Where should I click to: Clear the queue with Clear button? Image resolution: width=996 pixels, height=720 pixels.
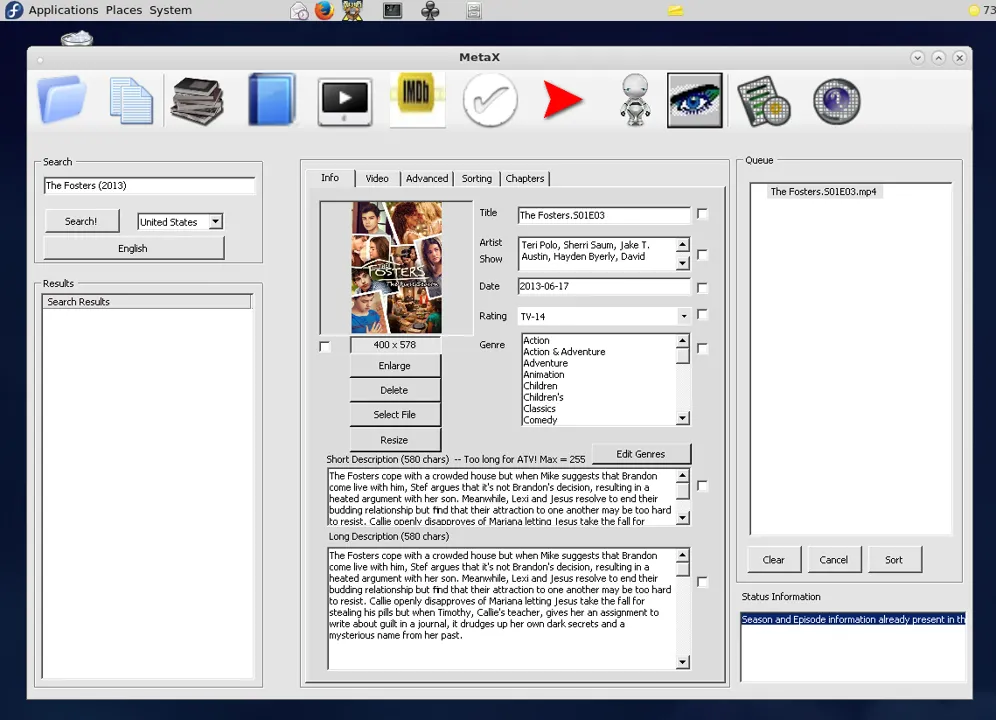(774, 560)
